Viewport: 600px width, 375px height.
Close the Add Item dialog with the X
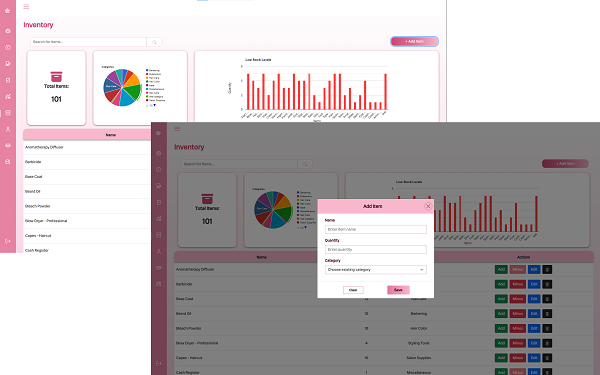428,206
